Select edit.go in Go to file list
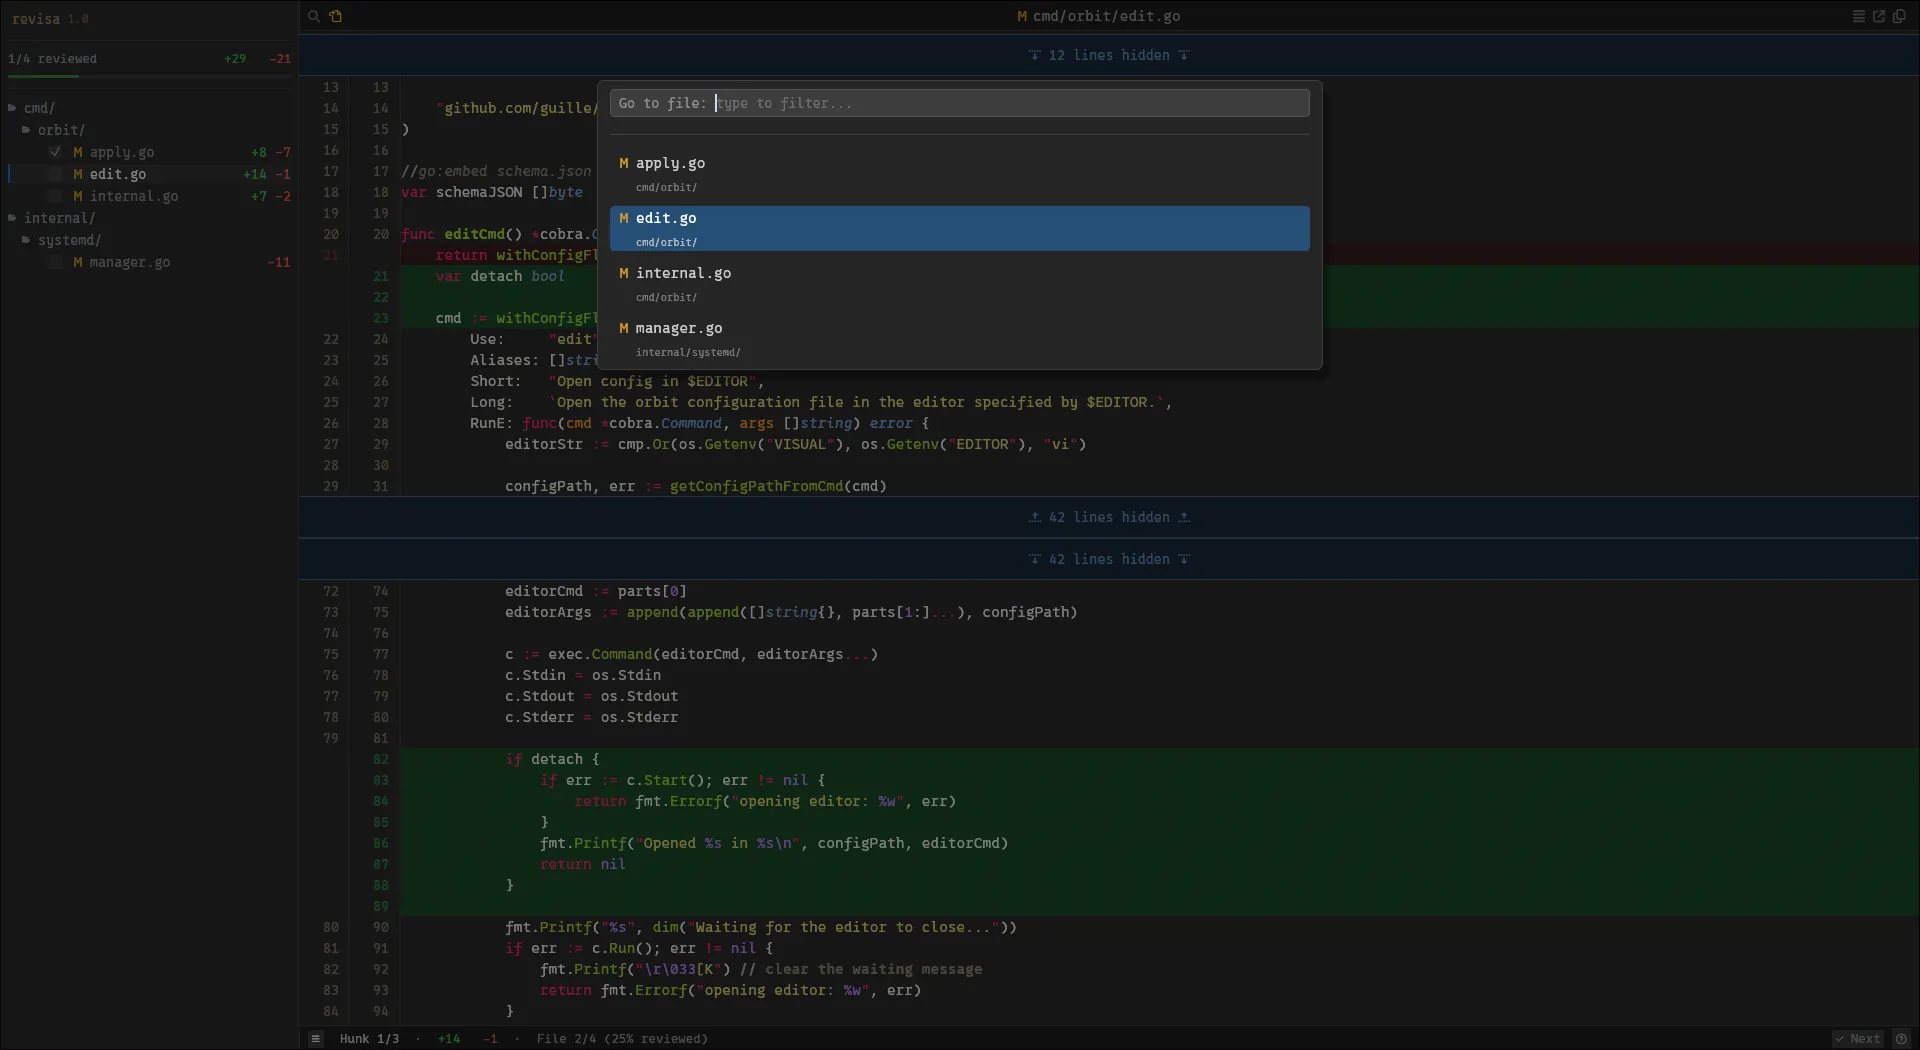Image resolution: width=1920 pixels, height=1050 pixels. click(x=960, y=229)
